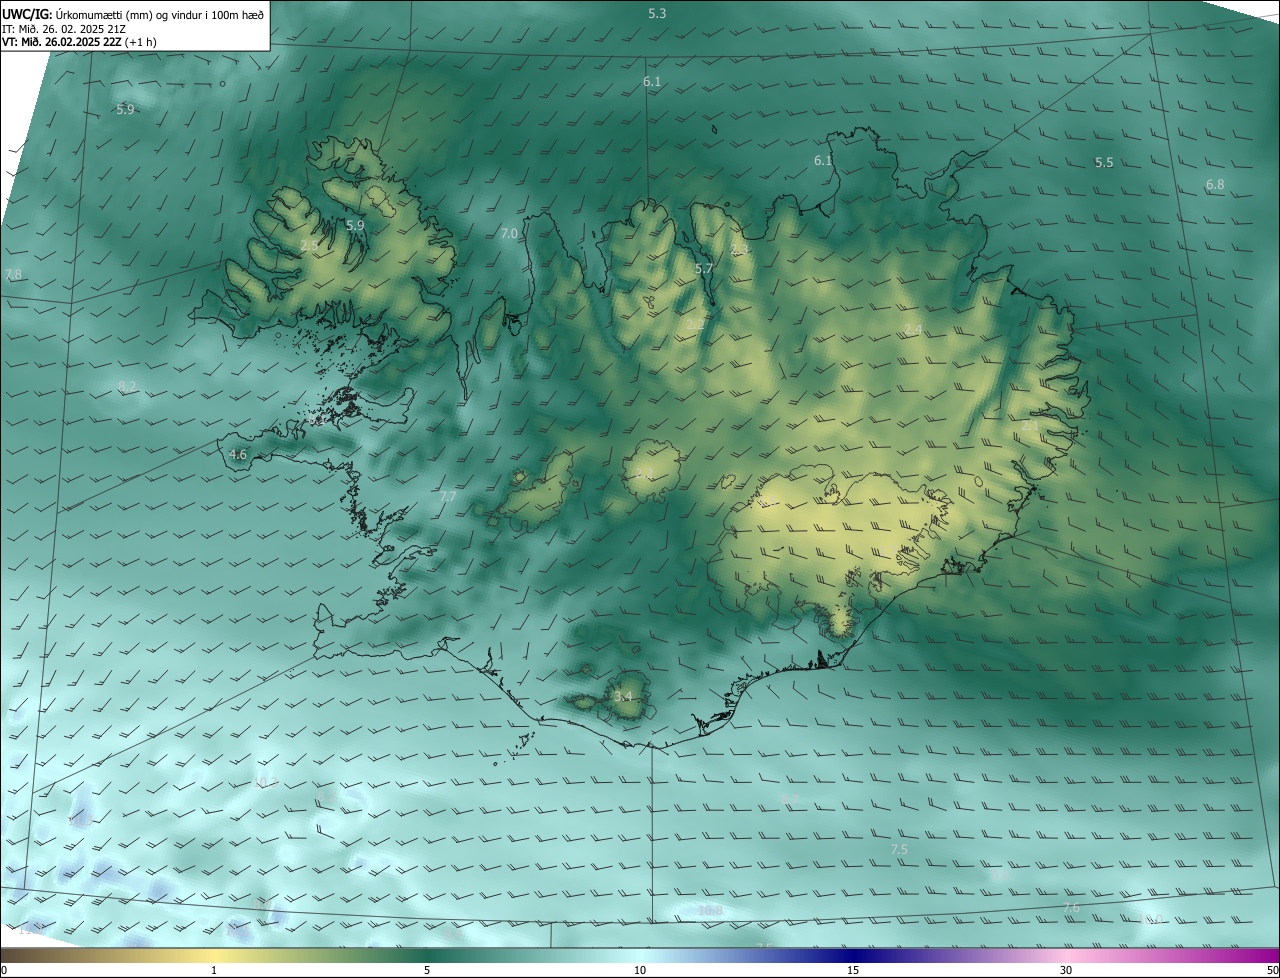Image resolution: width=1280 pixels, height=978 pixels.
Task: Click the 50 tick on the color scale
Action: [x=1272, y=971]
